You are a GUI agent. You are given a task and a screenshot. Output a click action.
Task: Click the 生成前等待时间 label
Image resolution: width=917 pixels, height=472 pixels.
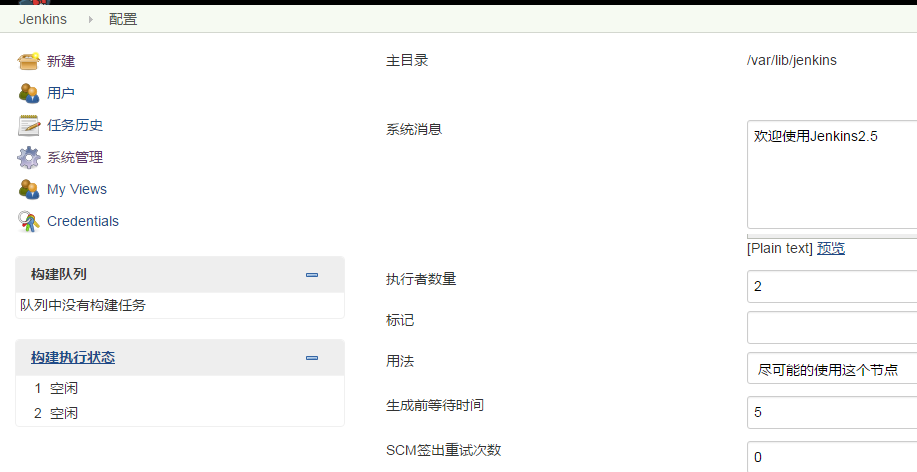[x=435, y=405]
